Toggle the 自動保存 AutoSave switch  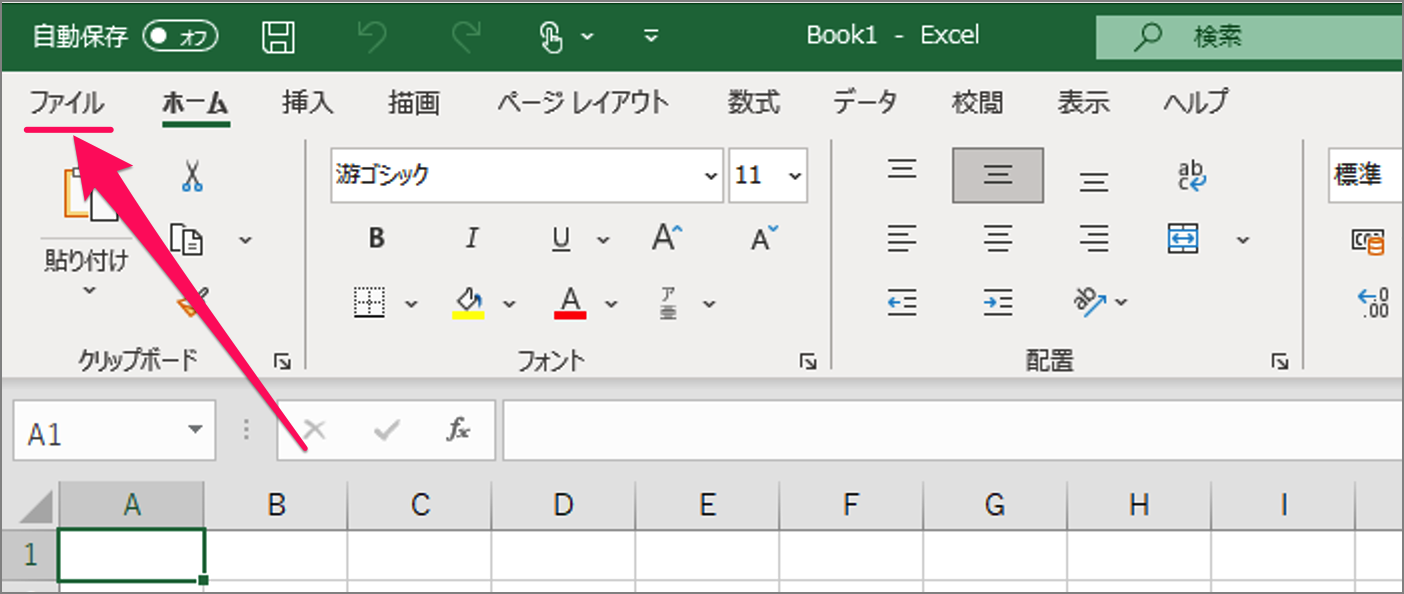click(x=180, y=37)
